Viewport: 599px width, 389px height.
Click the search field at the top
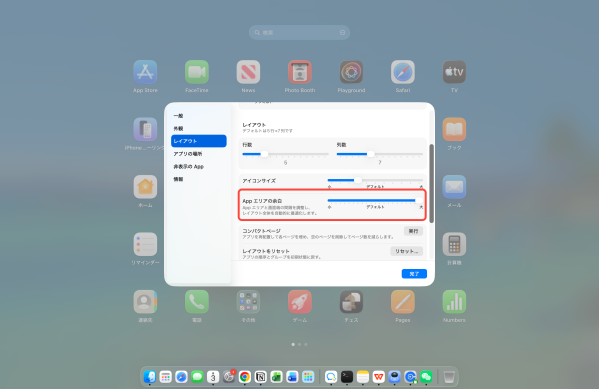(300, 32)
